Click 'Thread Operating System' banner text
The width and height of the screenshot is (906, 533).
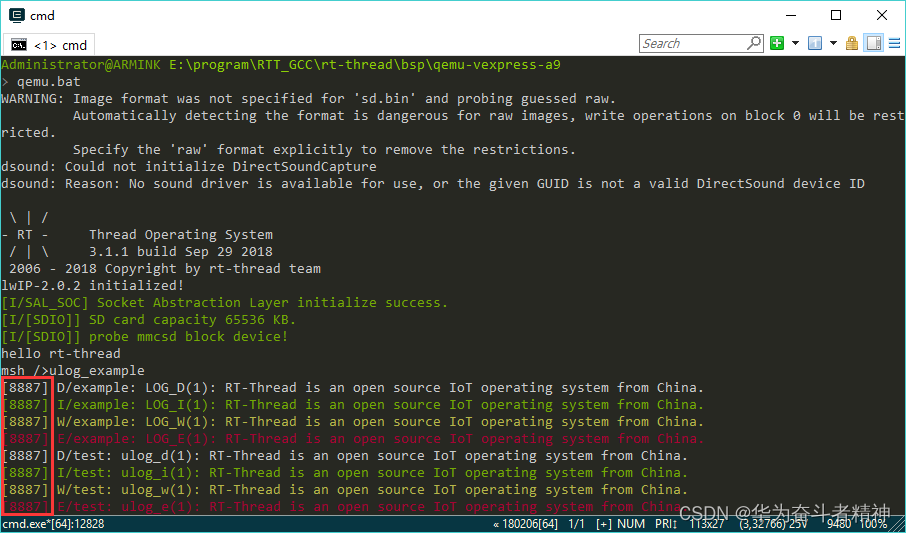180,235
